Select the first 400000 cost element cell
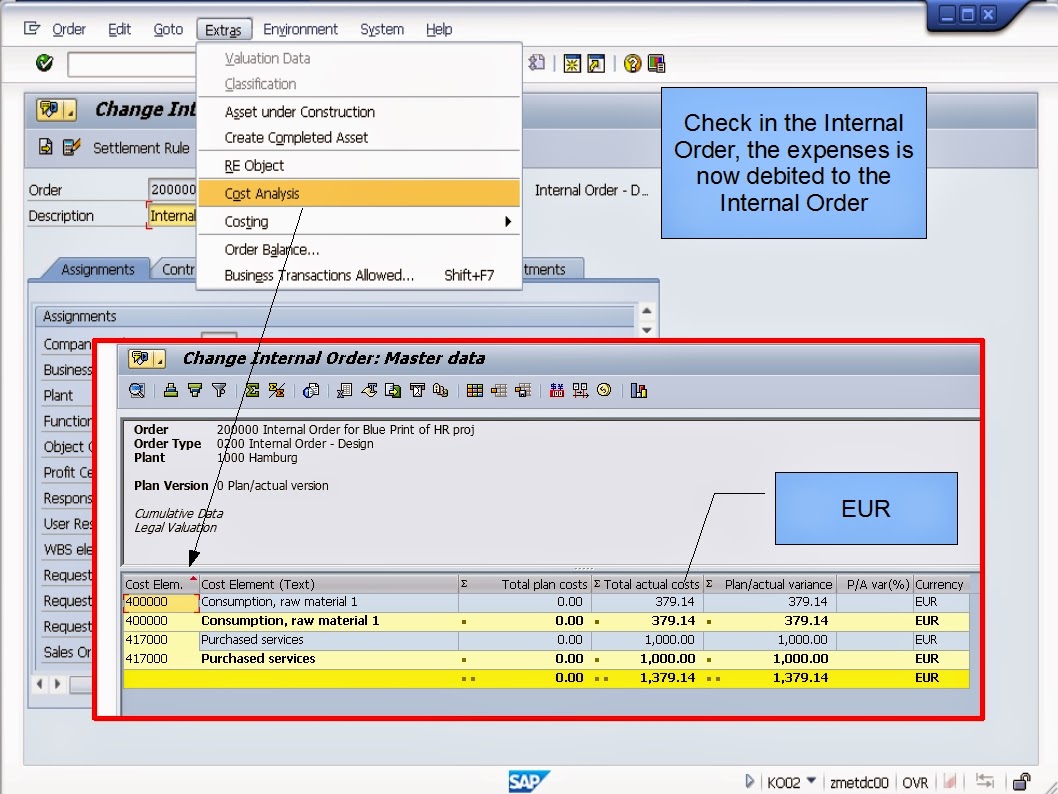 (161, 602)
